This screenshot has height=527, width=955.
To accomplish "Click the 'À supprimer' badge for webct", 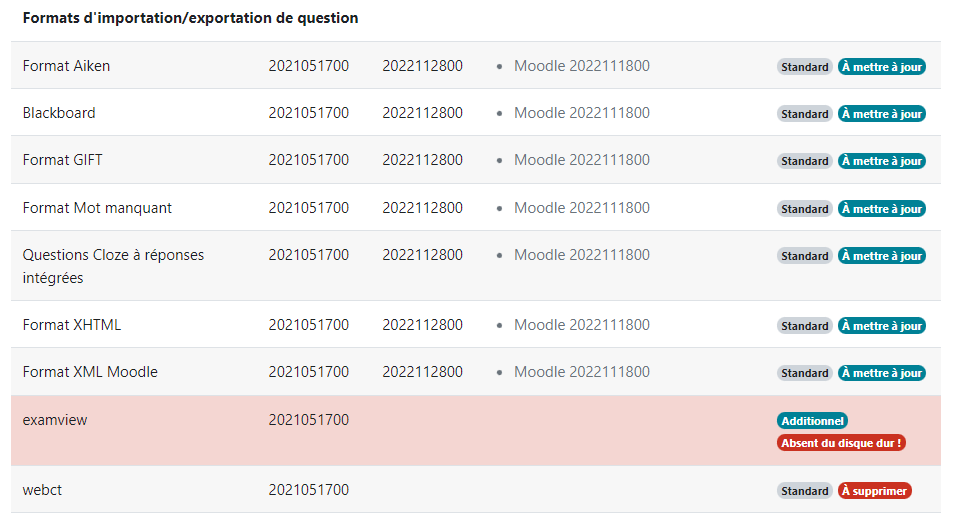I will click(875, 491).
